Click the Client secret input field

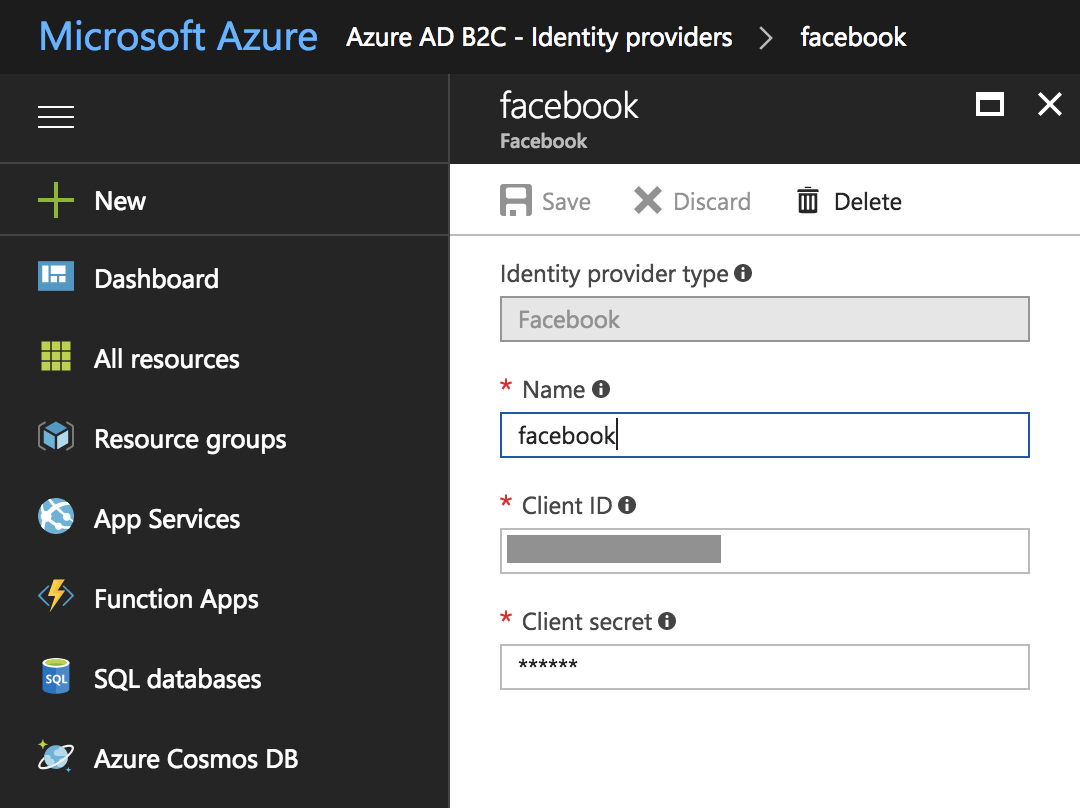click(765, 667)
